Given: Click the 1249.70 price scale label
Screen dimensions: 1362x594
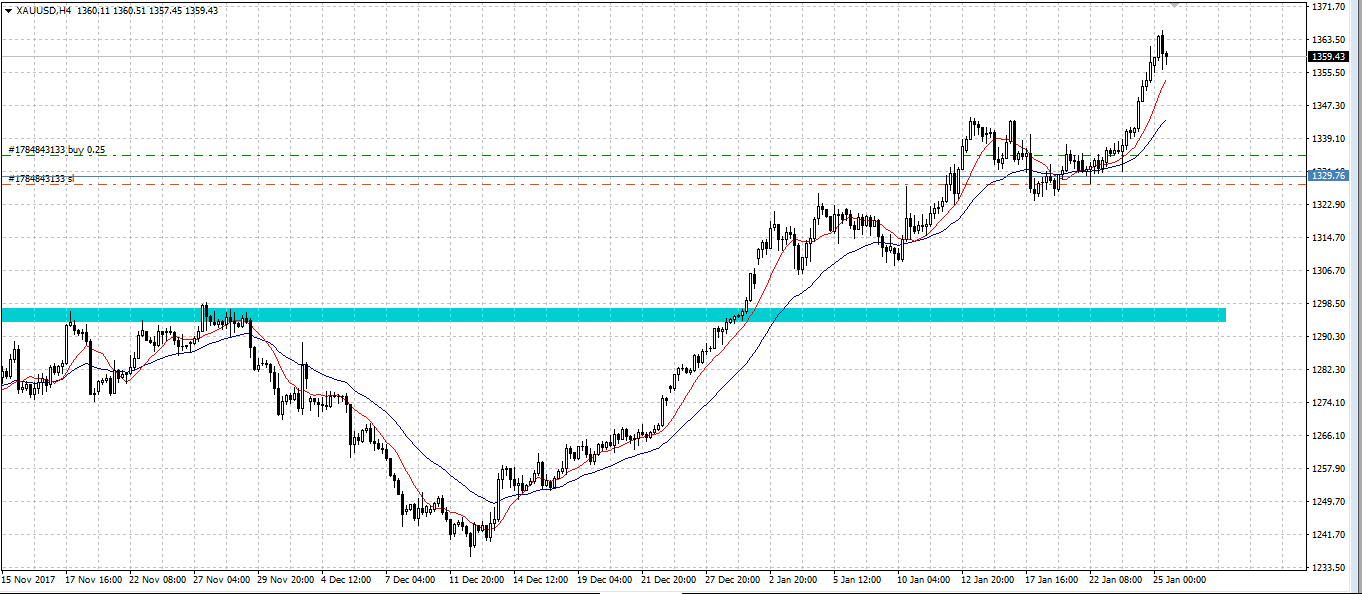Looking at the screenshot, I should click(1327, 502).
